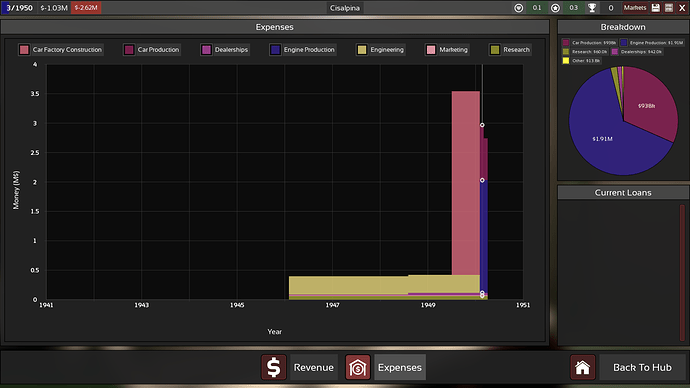This screenshot has width=690, height=388.
Task: Click the 3.5 y-axis label
Action: tap(35, 94)
